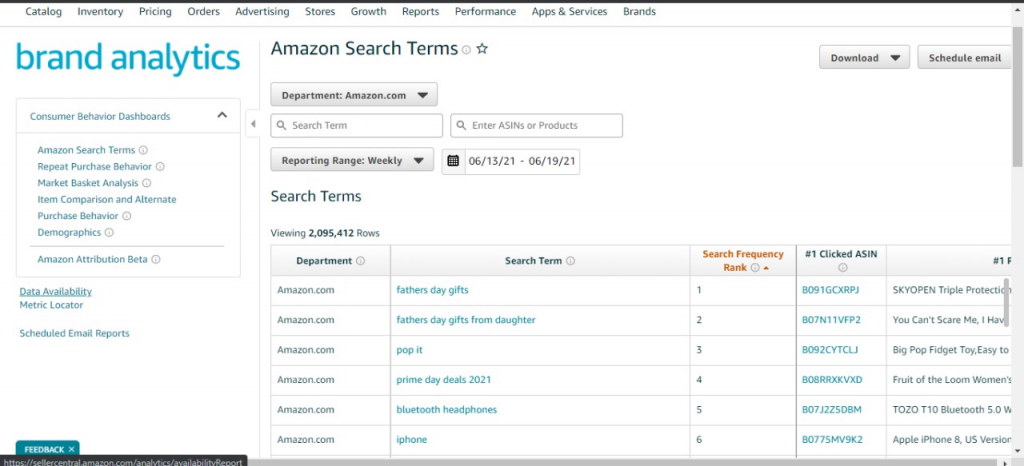Click info icon next to Market Basket Analysis

(147, 183)
